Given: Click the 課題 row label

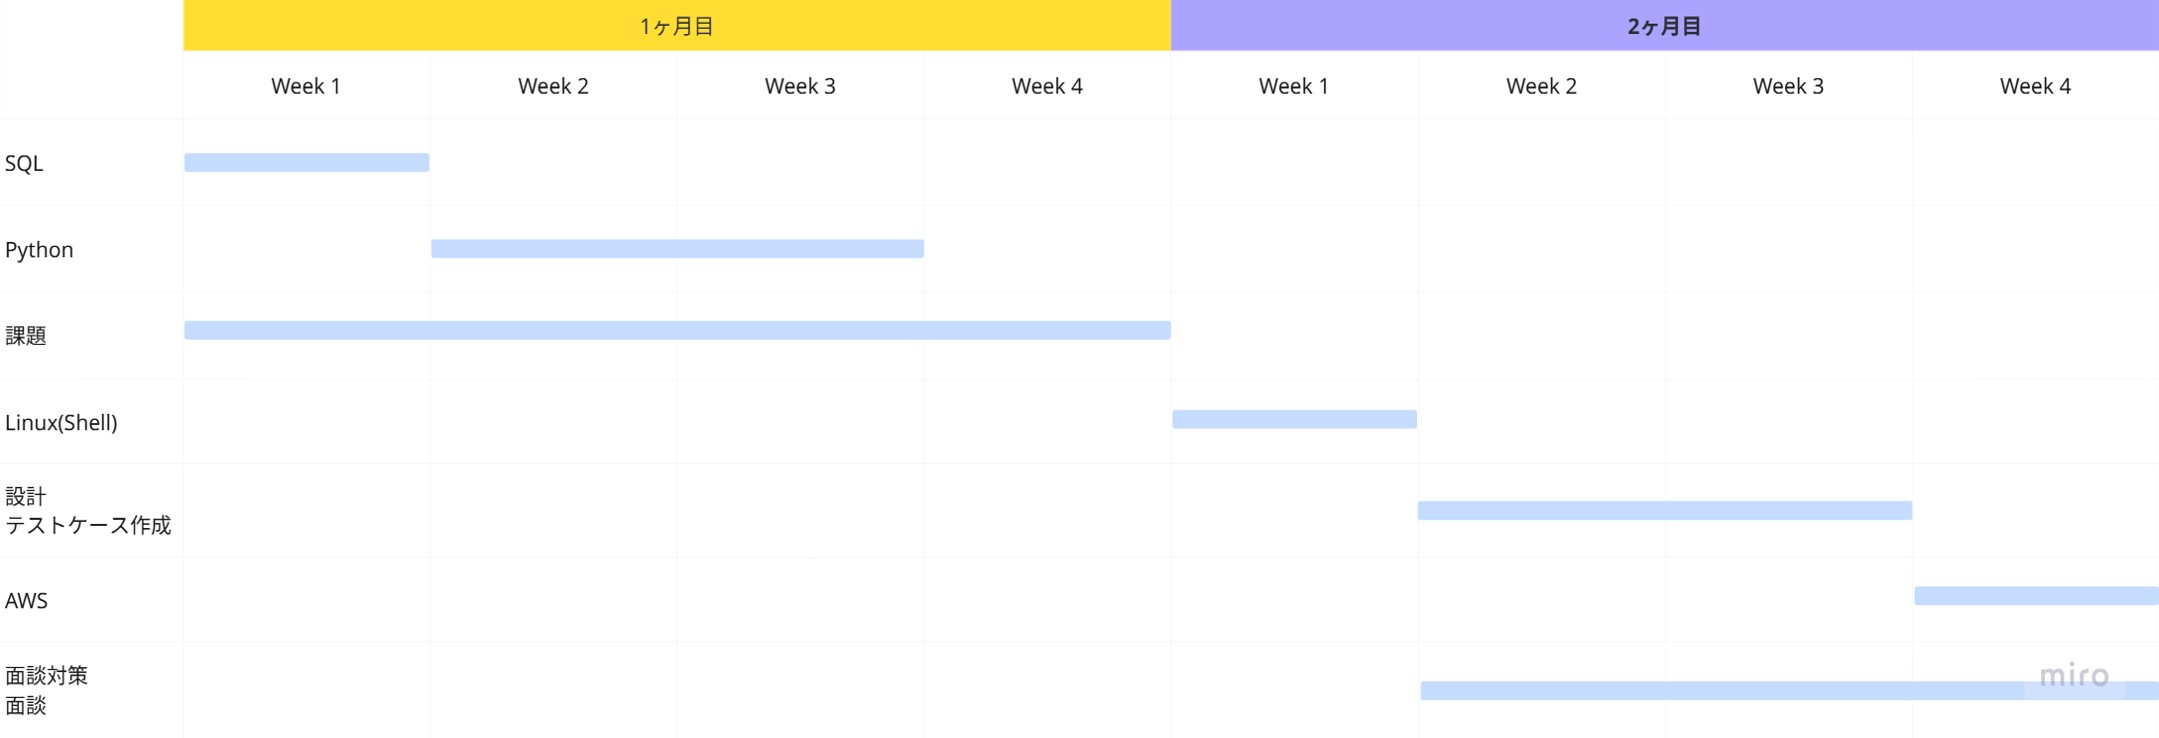Looking at the screenshot, I should point(26,336).
